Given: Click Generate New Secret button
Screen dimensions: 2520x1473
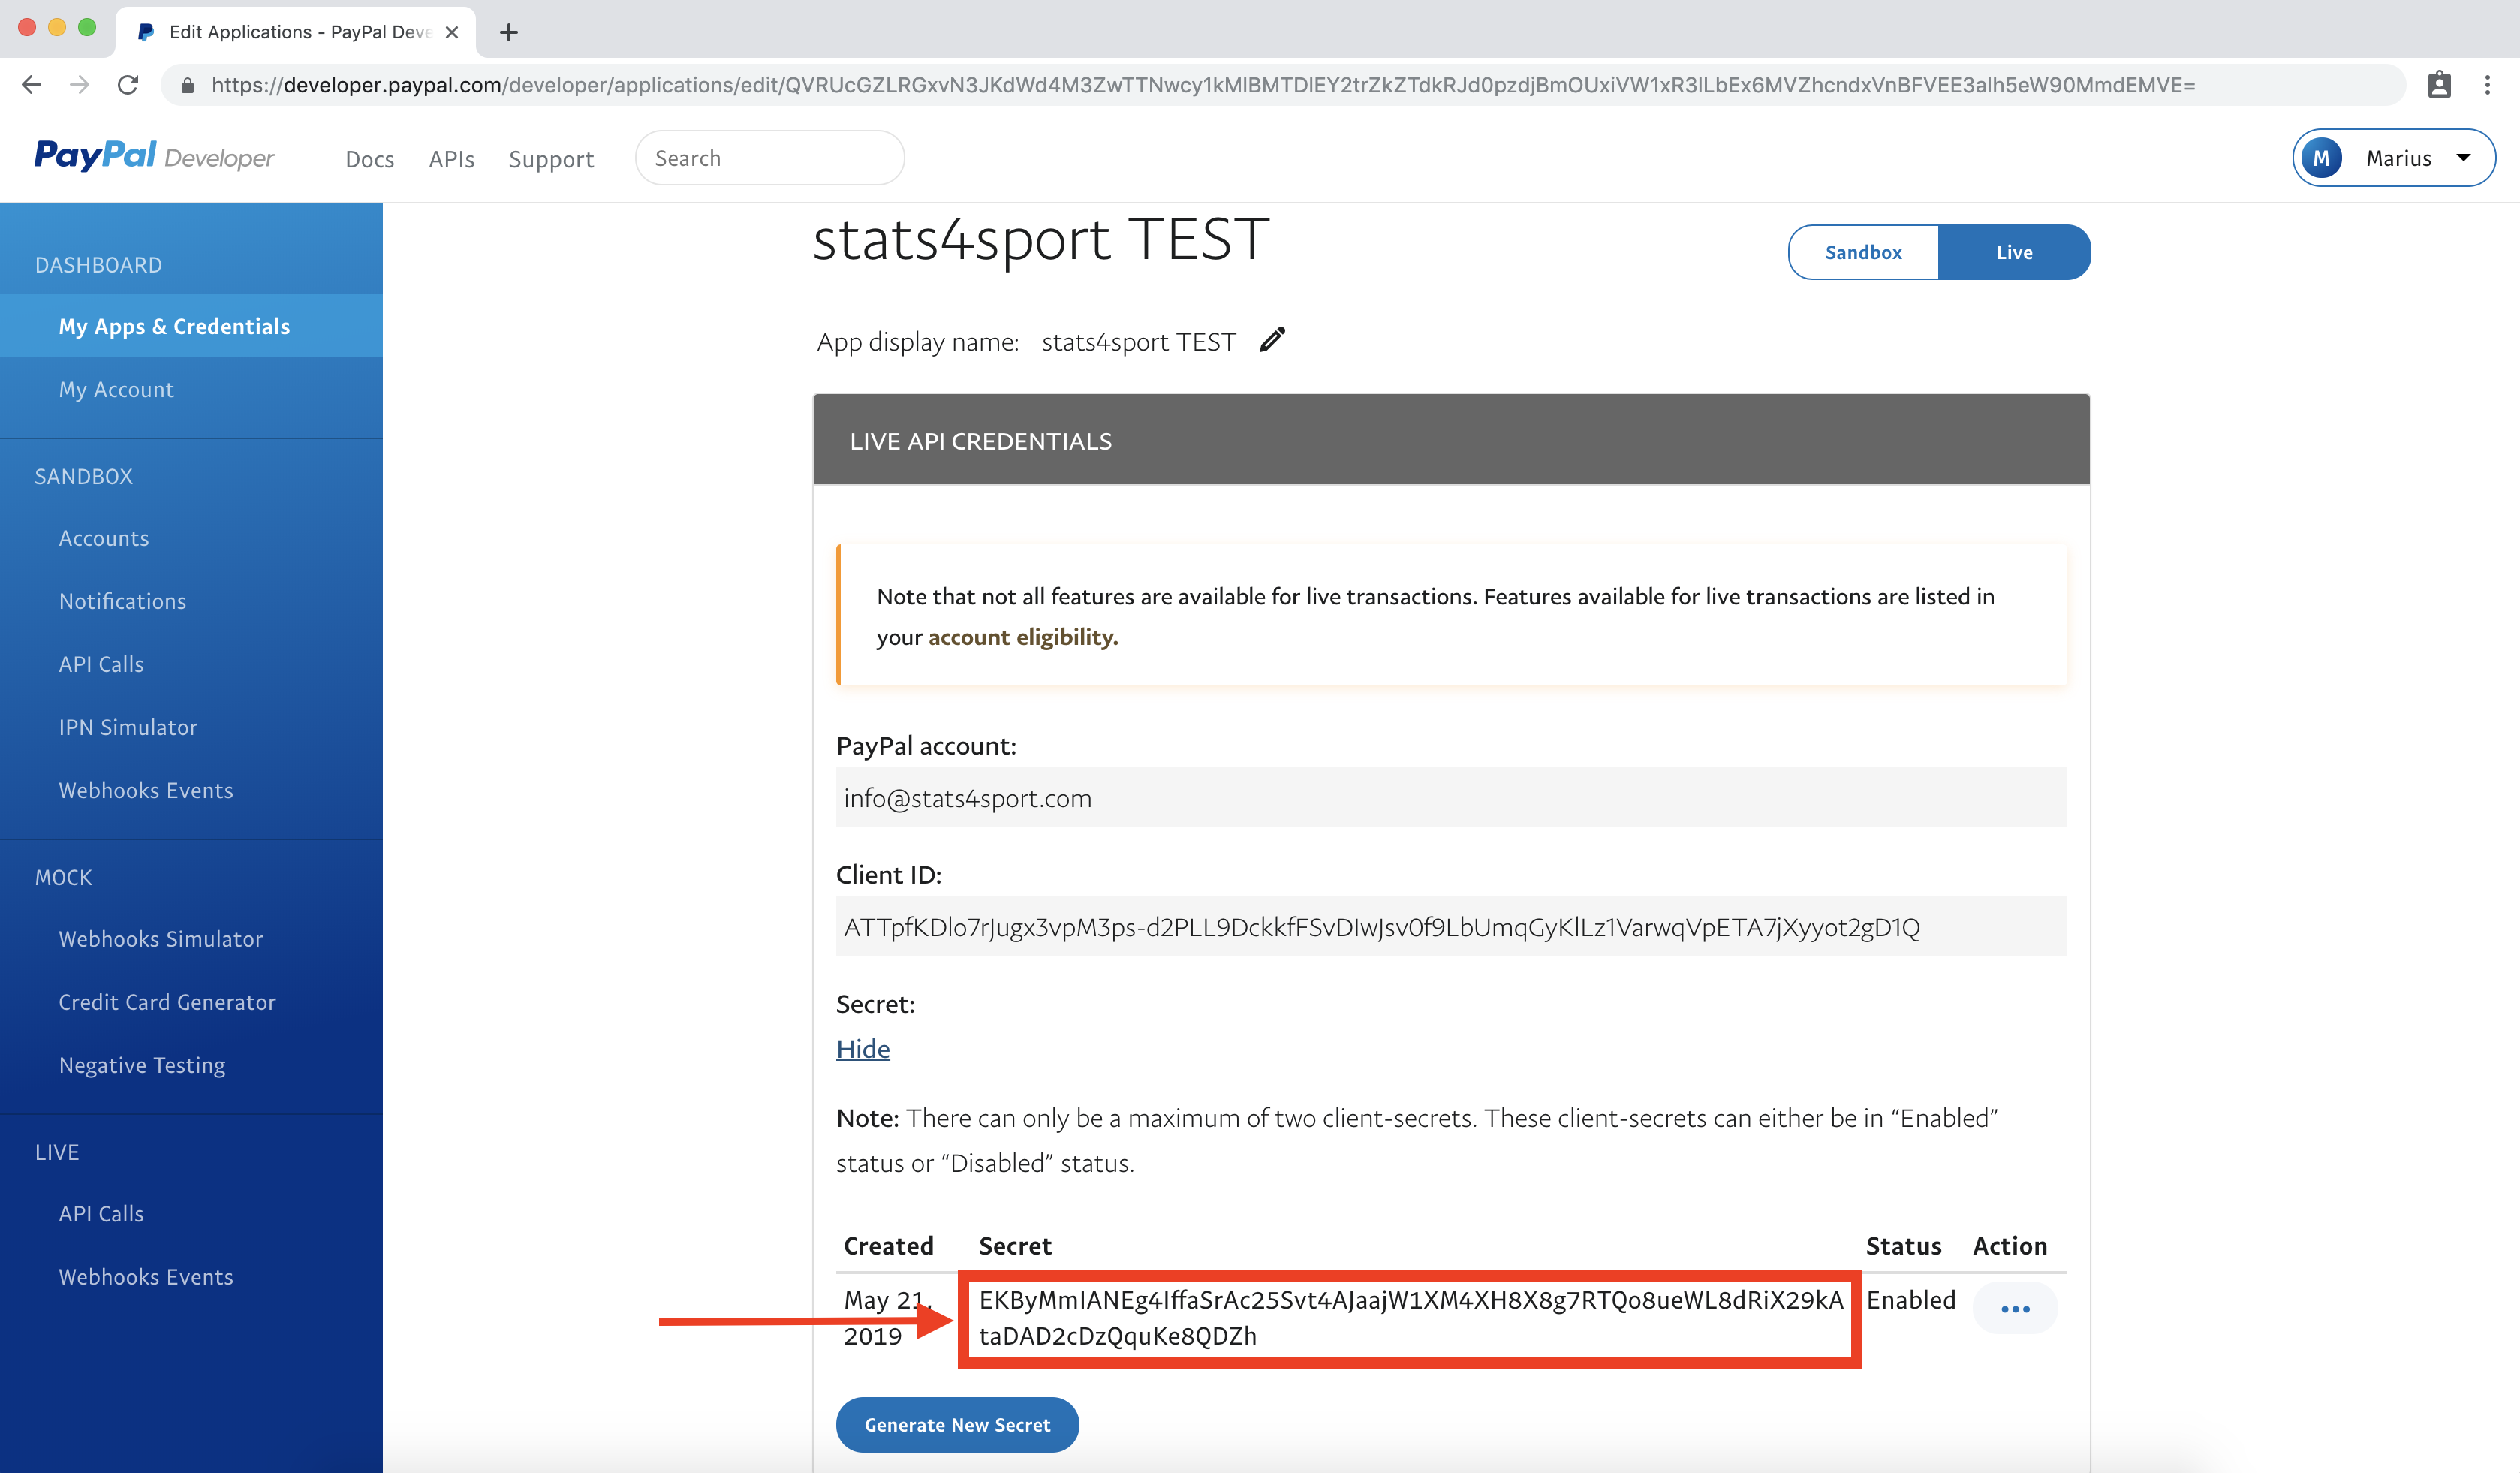Looking at the screenshot, I should (x=957, y=1424).
